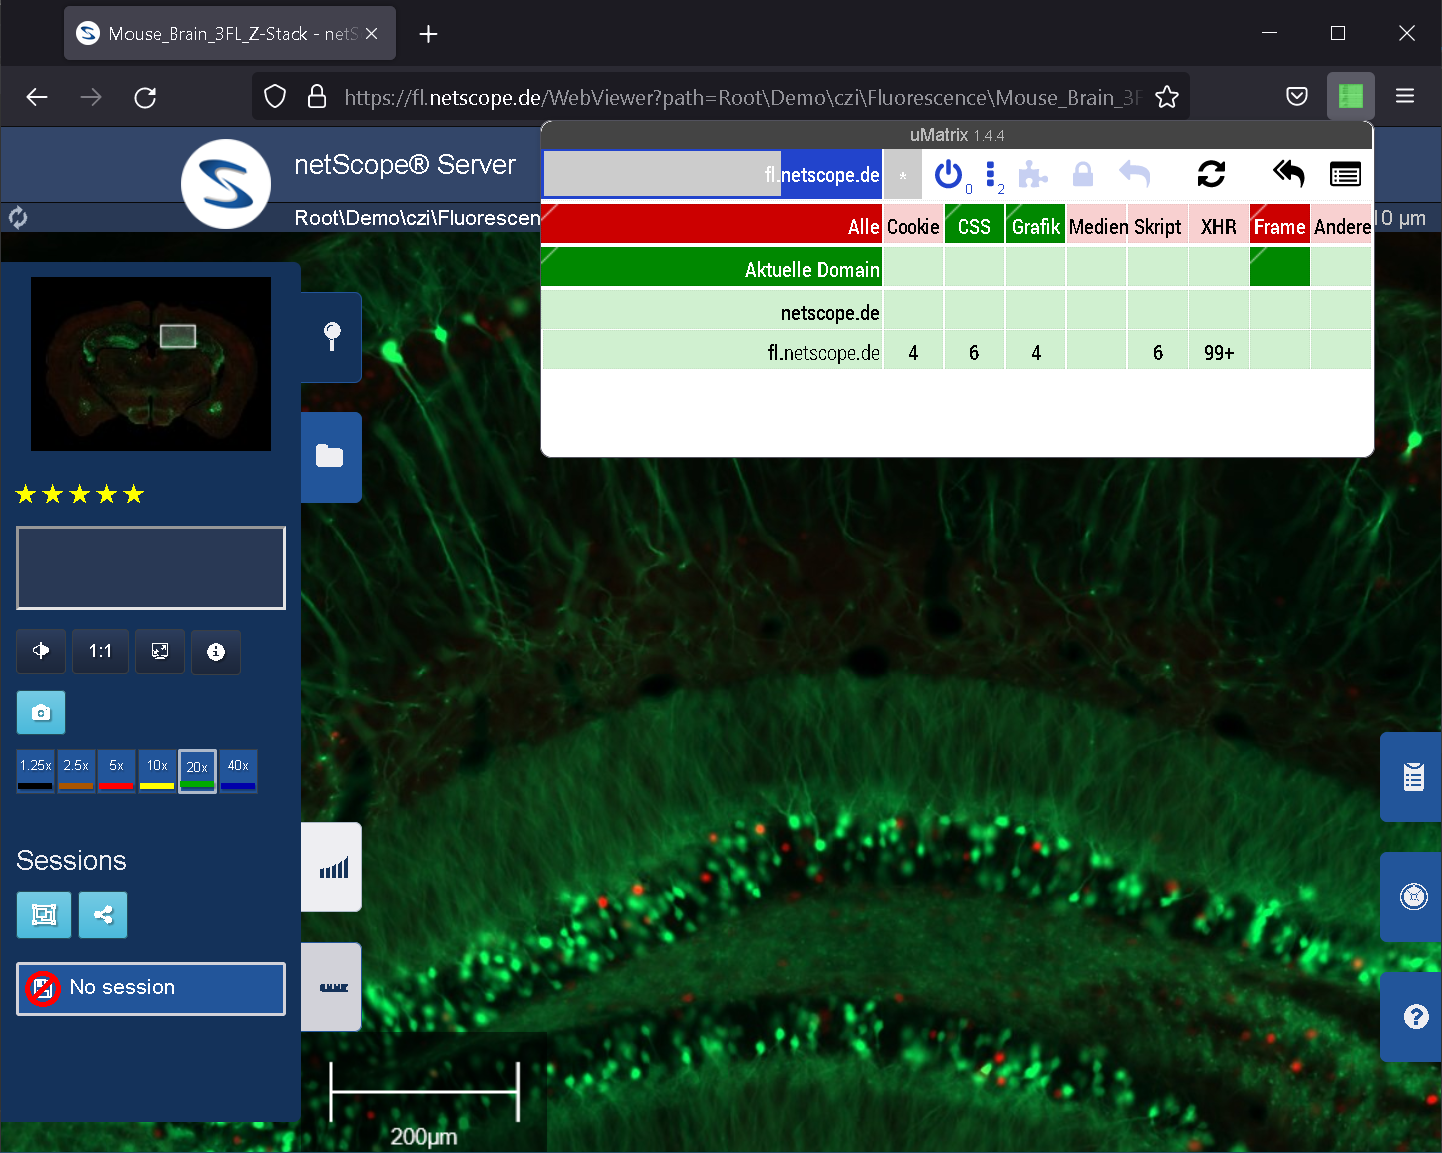The width and height of the screenshot is (1442, 1153).
Task: Open the map pin annotations side tab
Action: coord(332,337)
